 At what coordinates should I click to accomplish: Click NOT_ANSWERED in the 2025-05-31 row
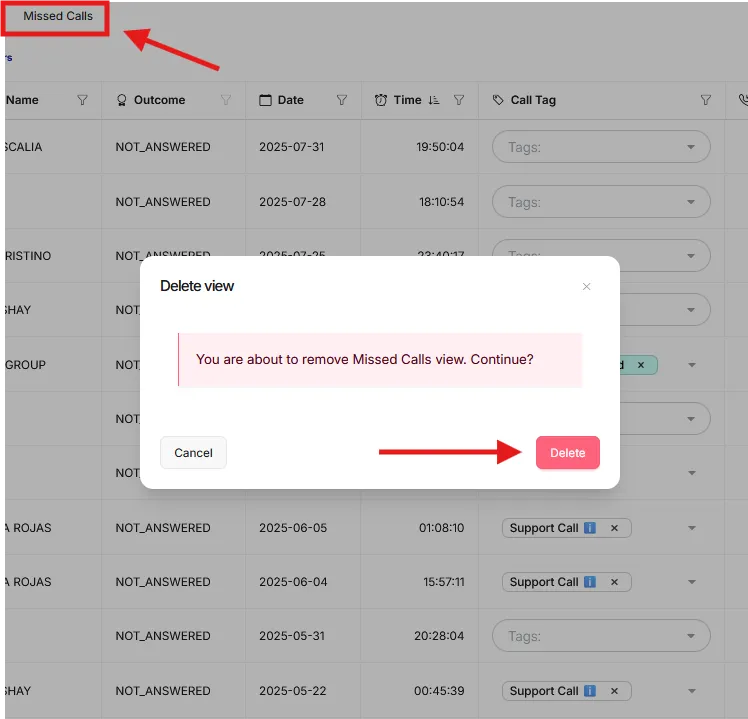click(163, 636)
